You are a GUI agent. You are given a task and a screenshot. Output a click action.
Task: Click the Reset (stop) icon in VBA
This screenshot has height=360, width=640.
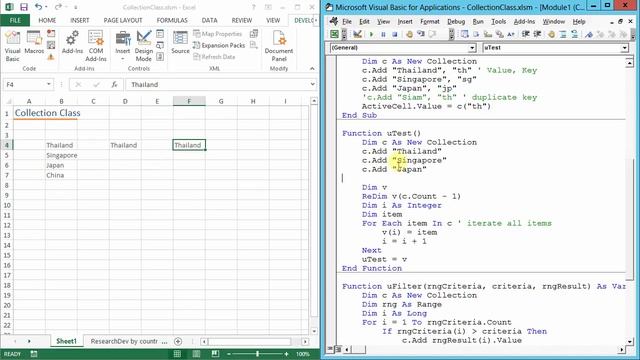(395, 35)
